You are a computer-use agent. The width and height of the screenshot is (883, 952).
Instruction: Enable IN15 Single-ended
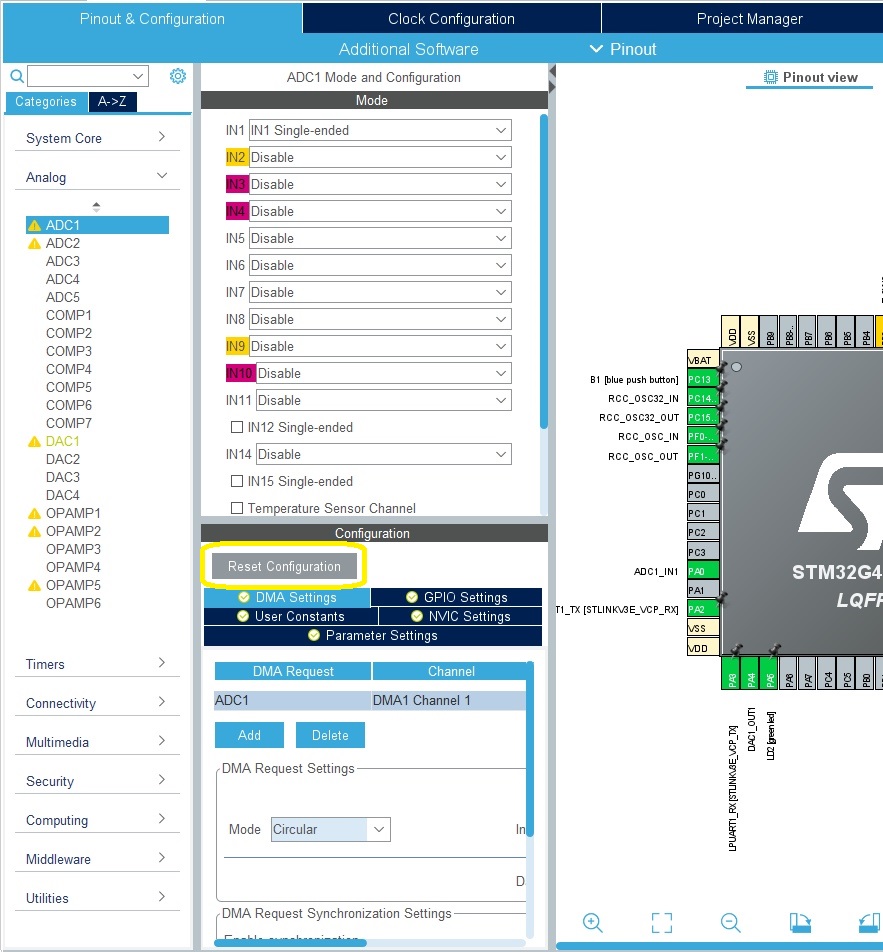point(237,481)
